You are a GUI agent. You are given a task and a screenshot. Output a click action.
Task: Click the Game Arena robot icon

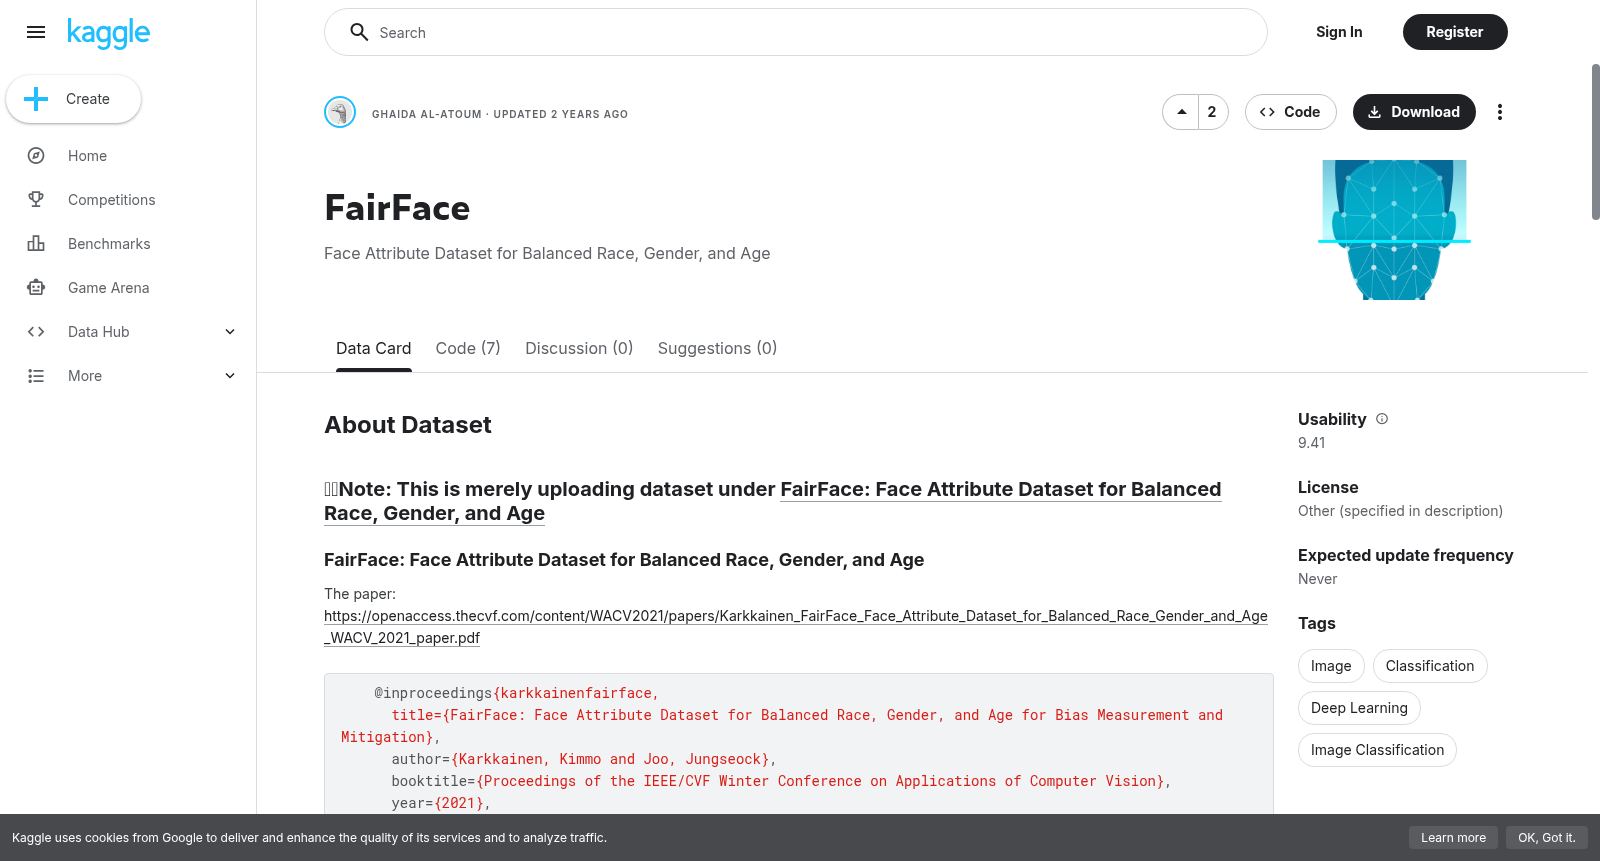tap(36, 288)
